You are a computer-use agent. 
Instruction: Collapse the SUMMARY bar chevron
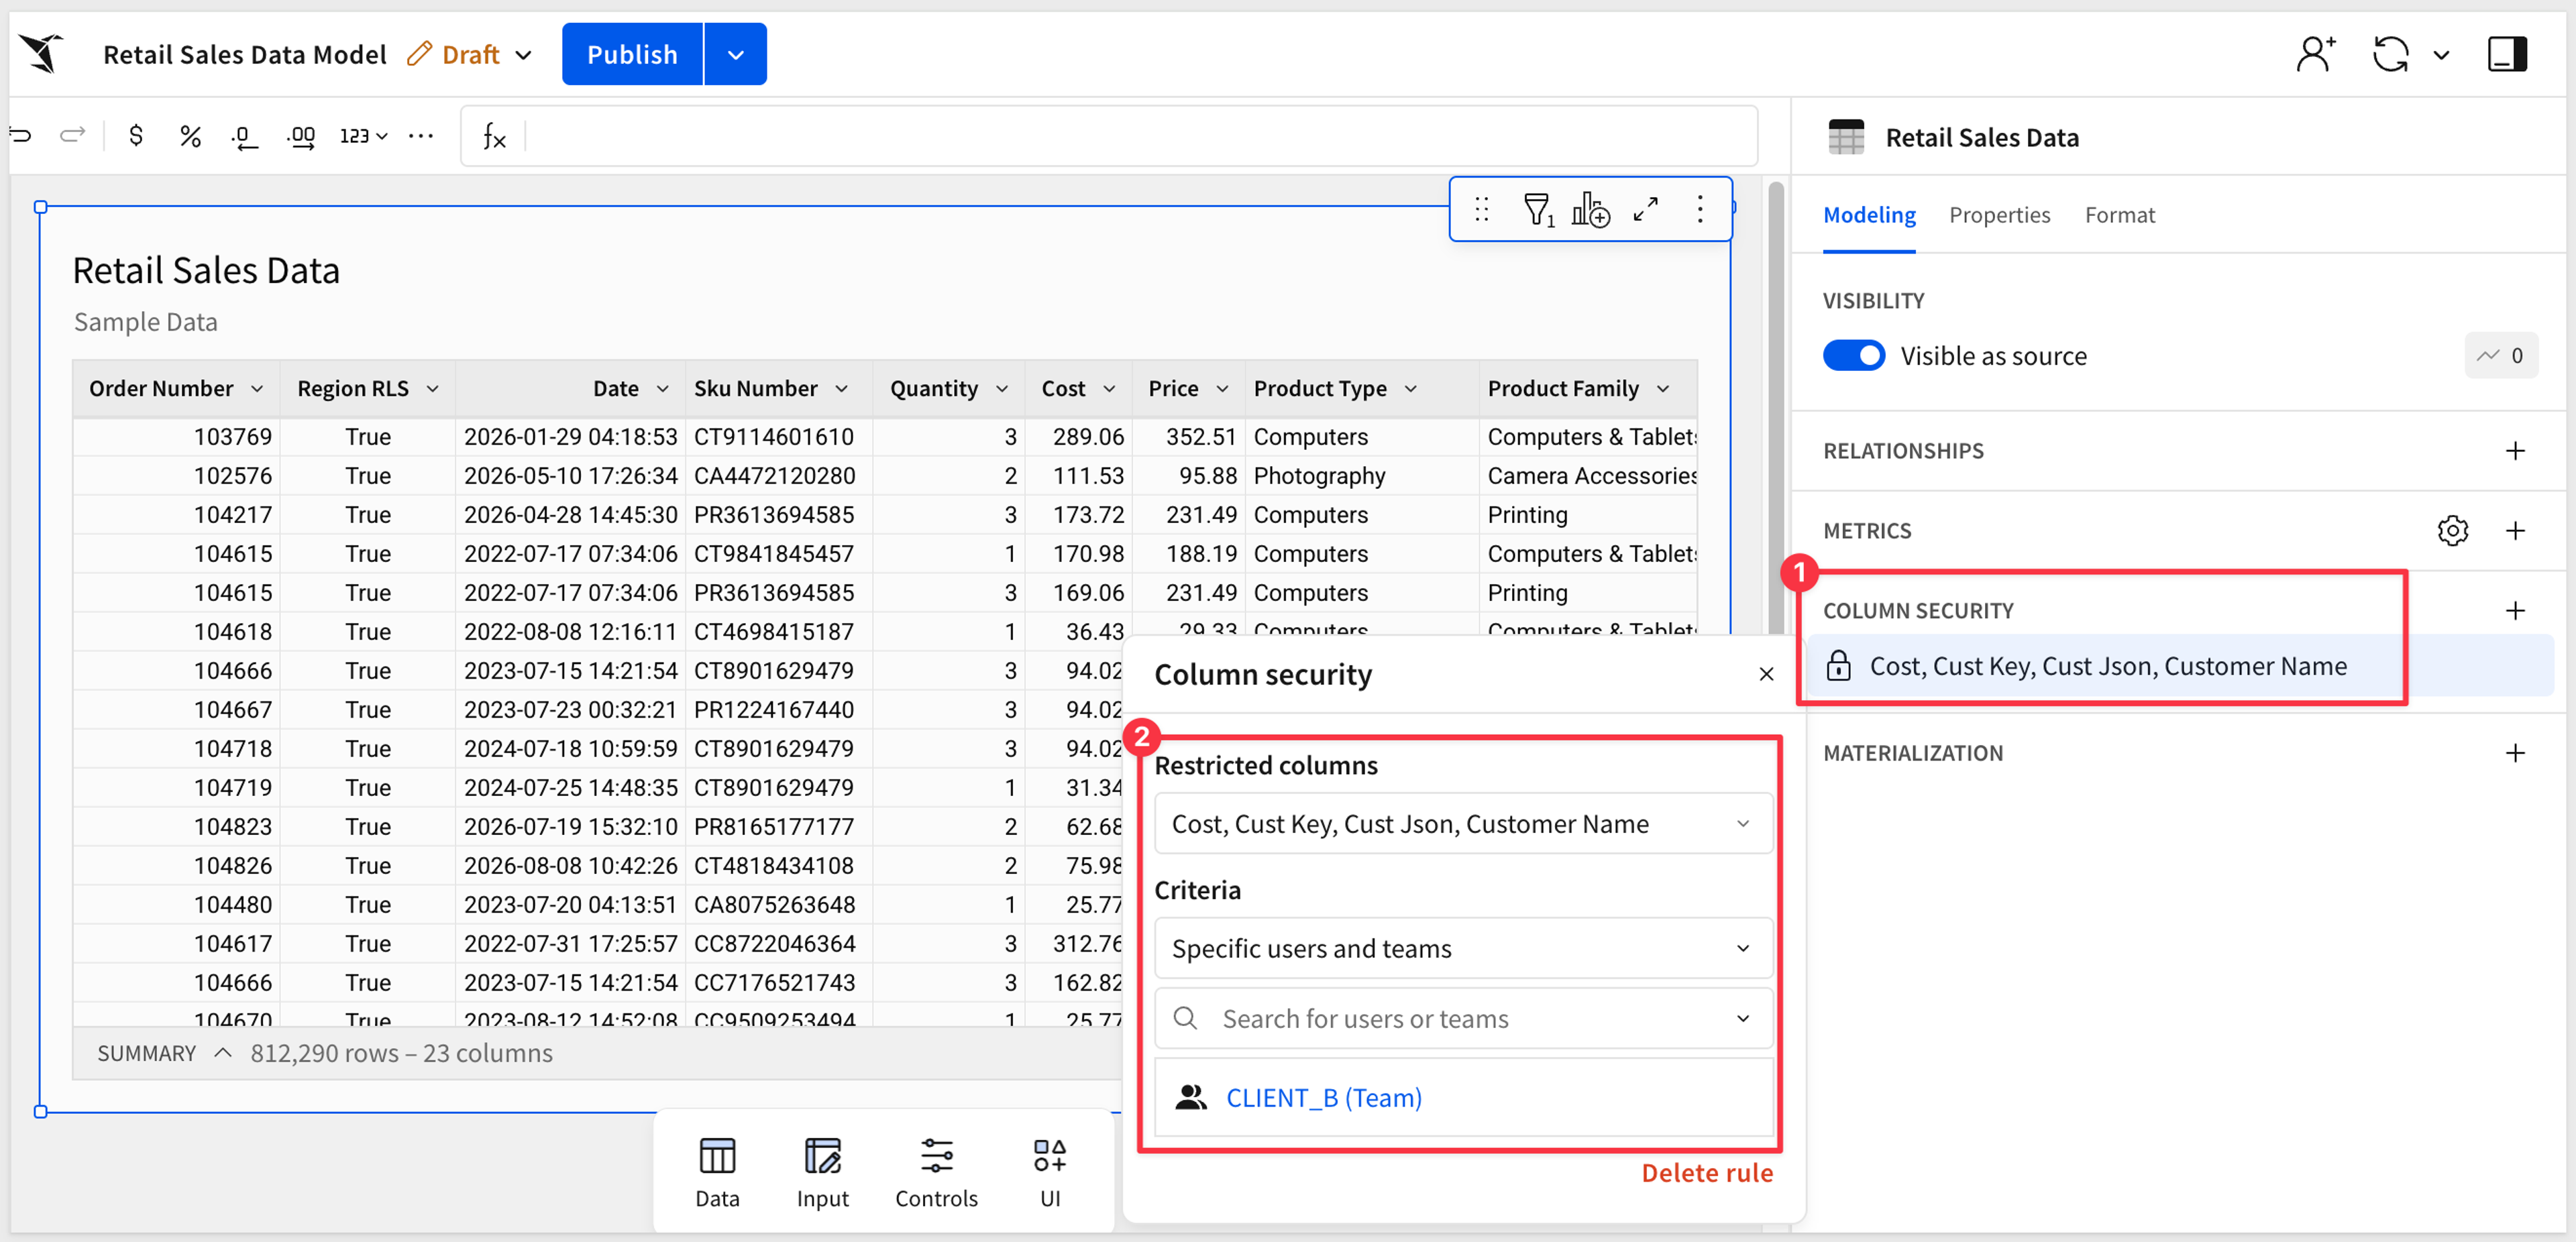pos(223,1053)
